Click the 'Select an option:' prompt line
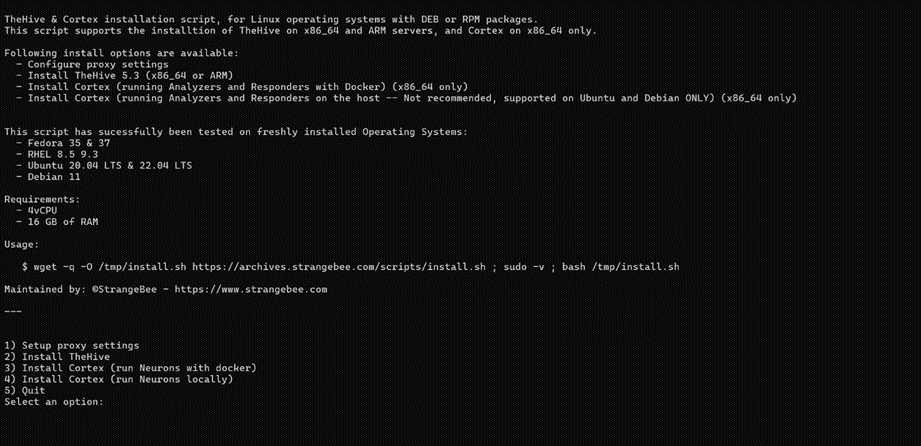The image size is (921, 446). [54, 402]
